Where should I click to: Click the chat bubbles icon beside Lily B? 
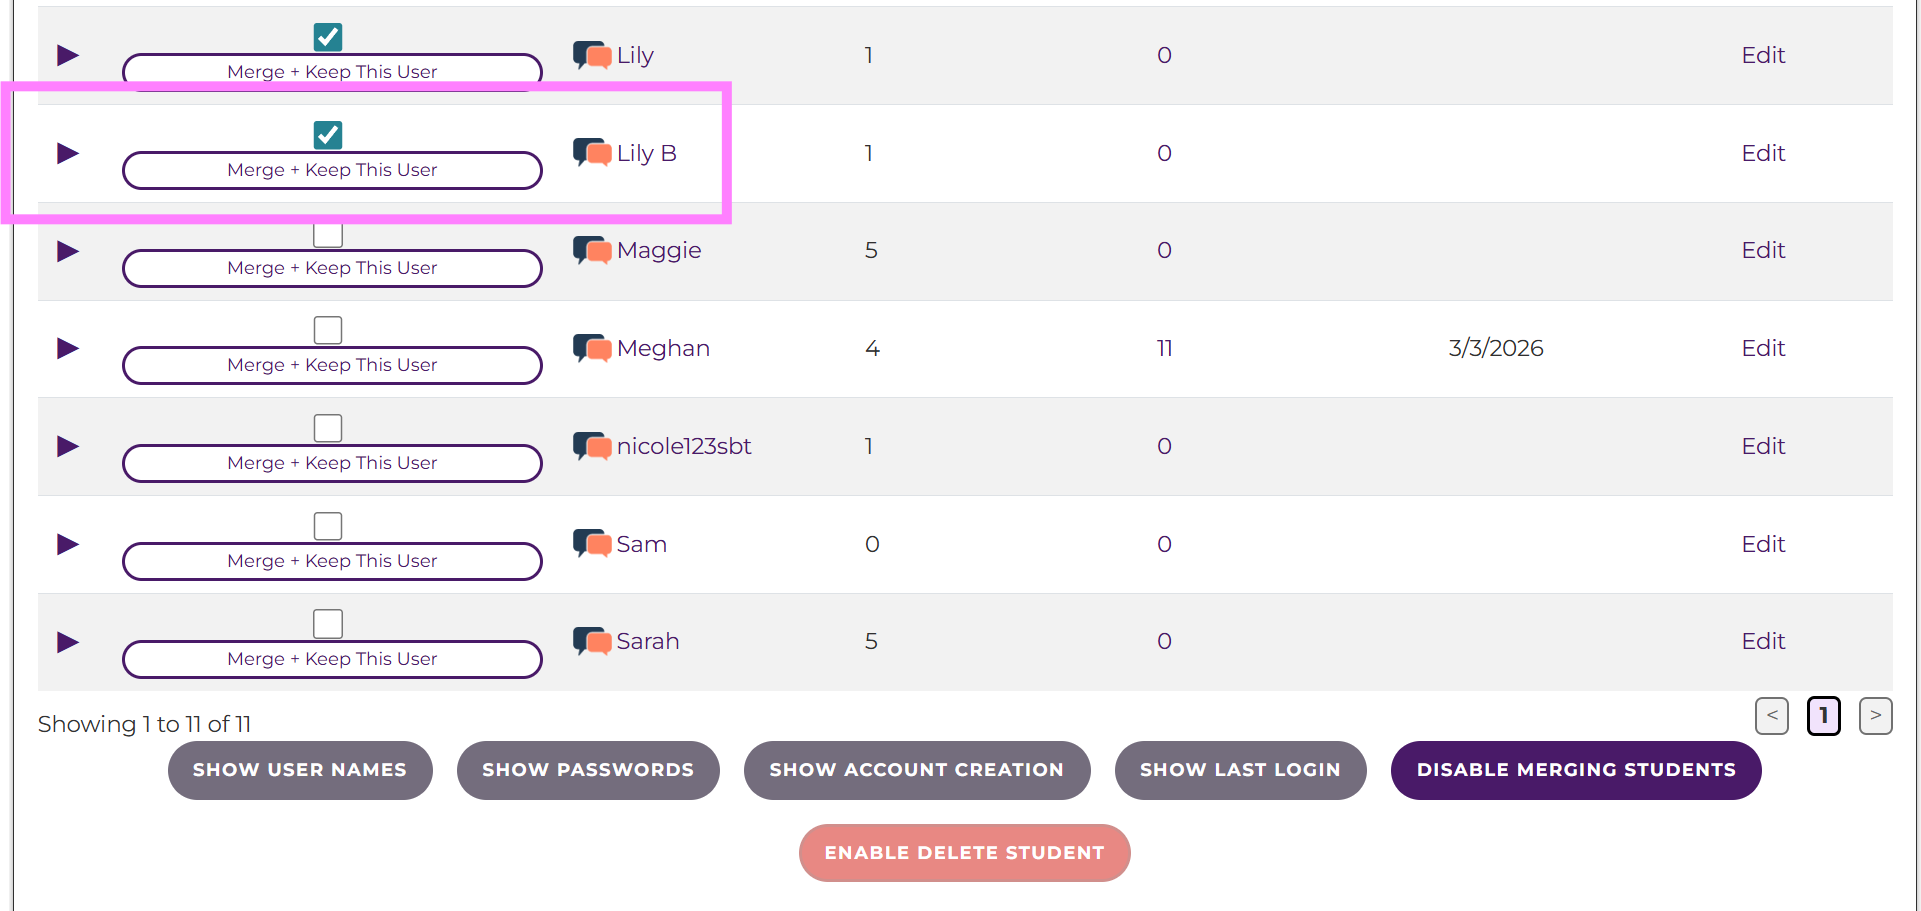coord(592,153)
